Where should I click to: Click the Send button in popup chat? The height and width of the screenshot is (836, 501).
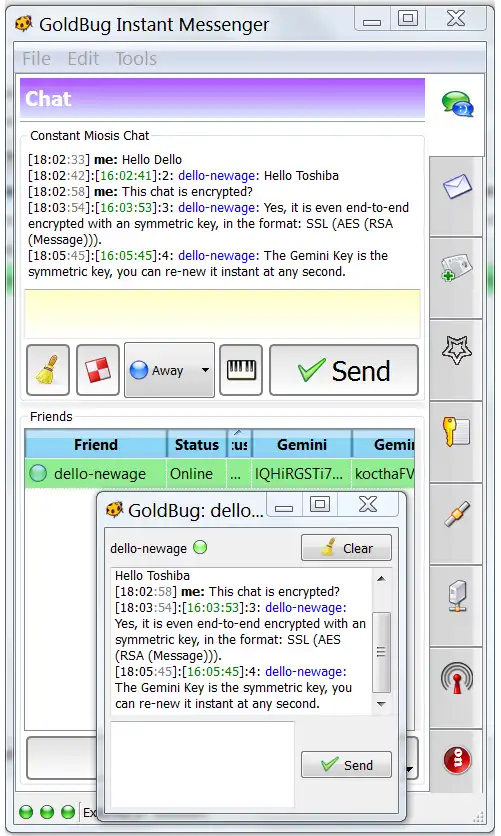pos(346,765)
